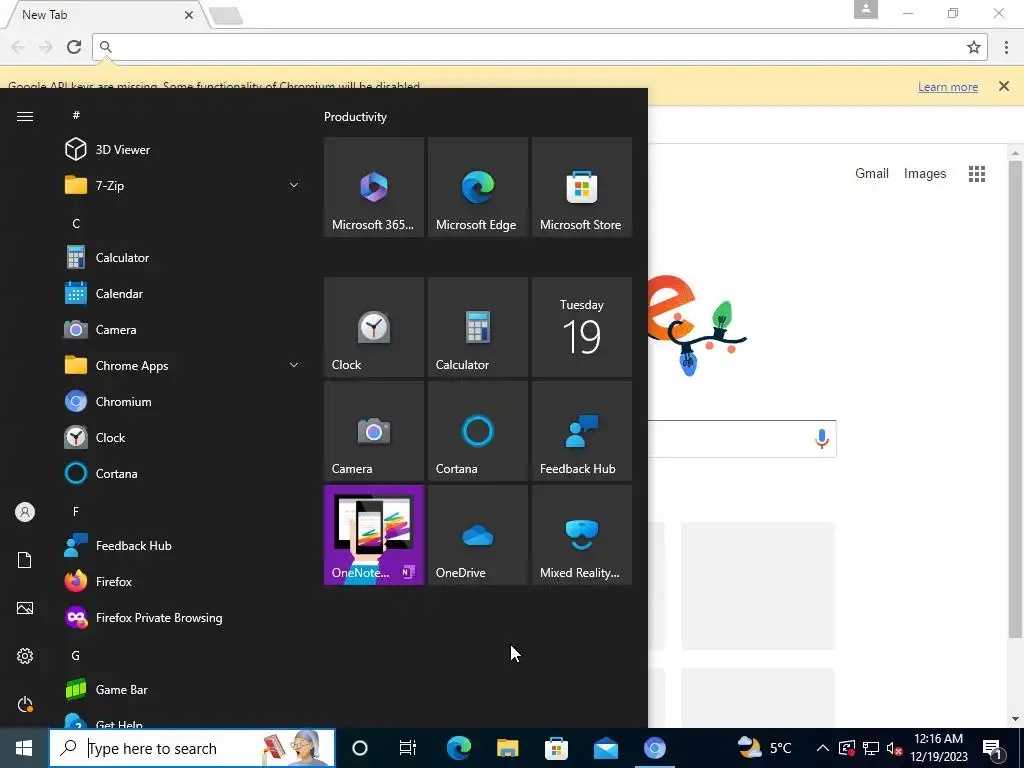The height and width of the screenshot is (768, 1024).
Task: Open the Calculator tile
Action: (x=477, y=327)
